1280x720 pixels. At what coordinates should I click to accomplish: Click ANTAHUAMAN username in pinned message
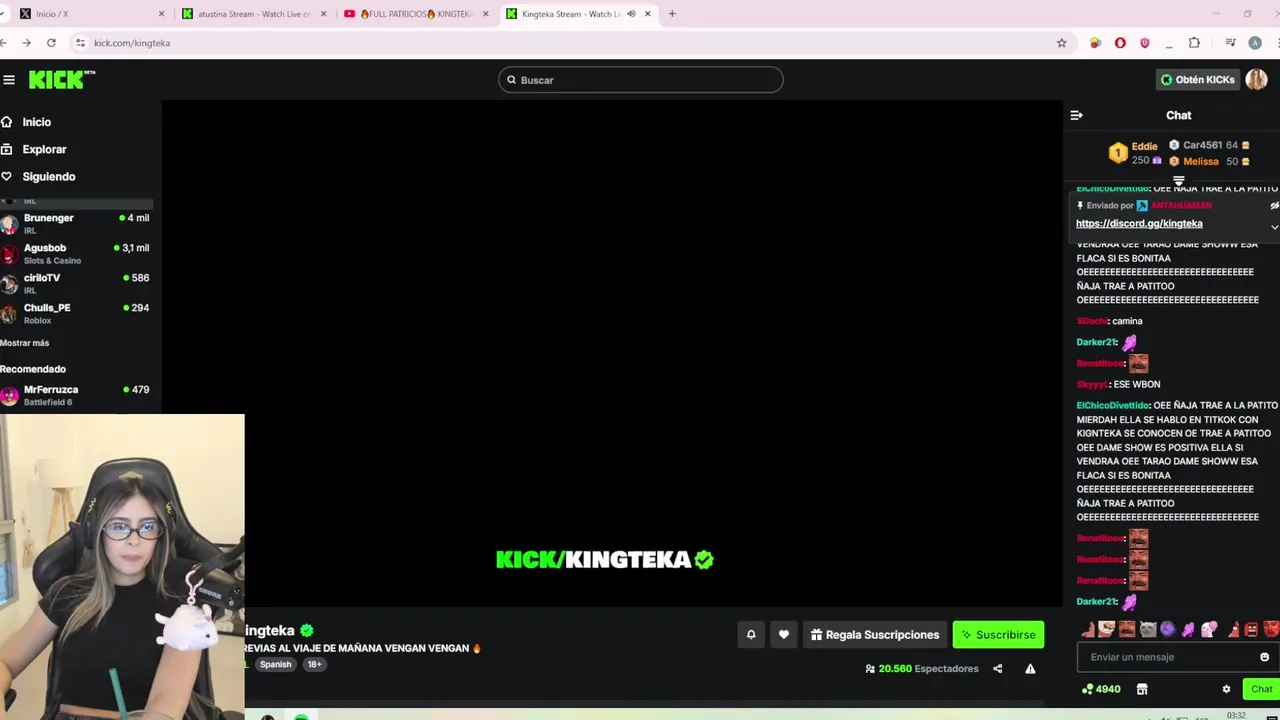point(1181,206)
